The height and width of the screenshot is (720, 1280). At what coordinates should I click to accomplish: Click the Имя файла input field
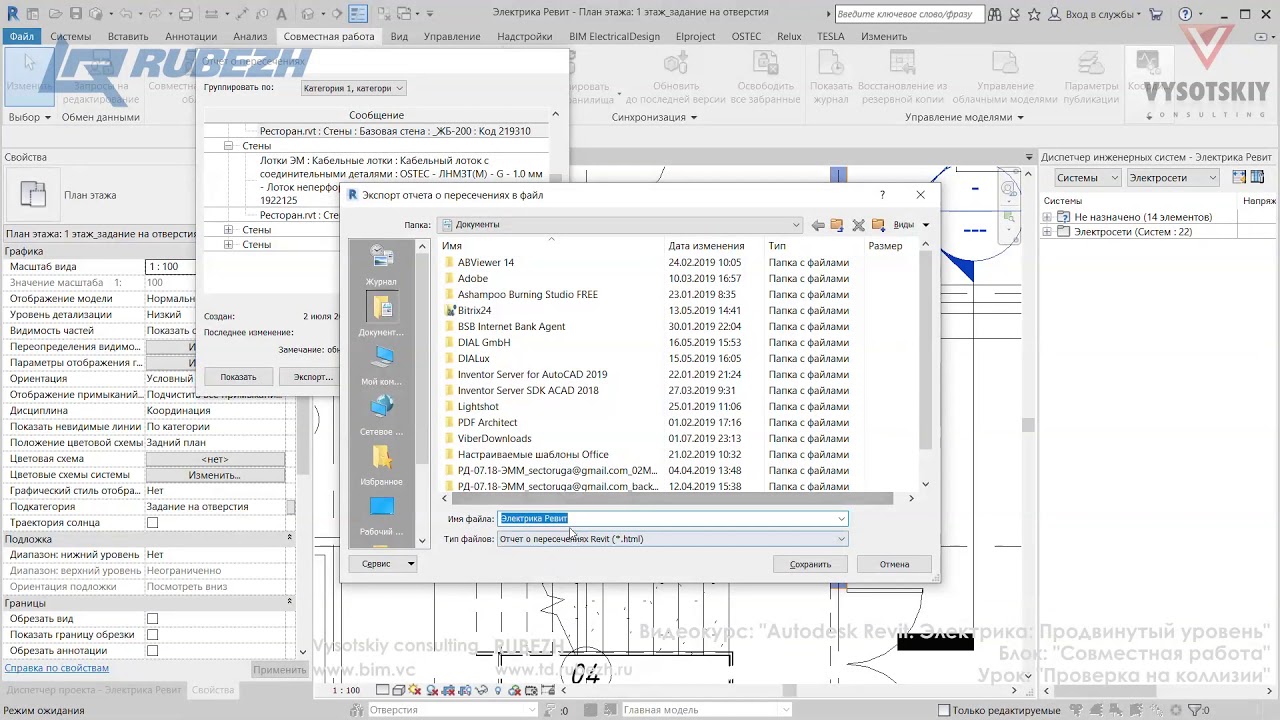672,518
